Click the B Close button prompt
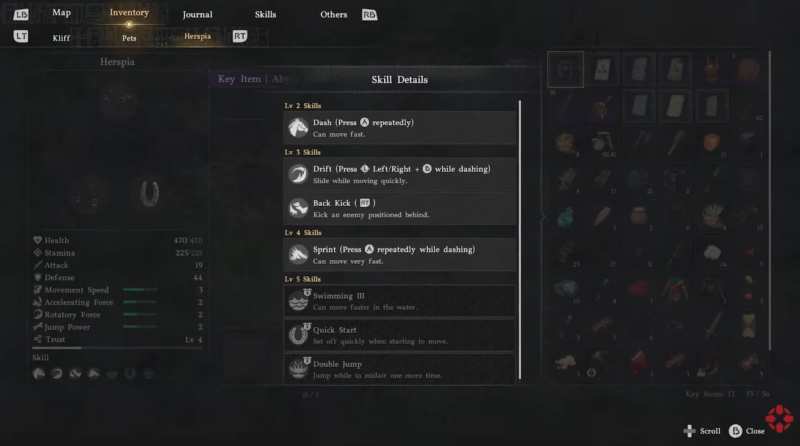Image resolution: width=800 pixels, height=446 pixels. tap(747, 431)
